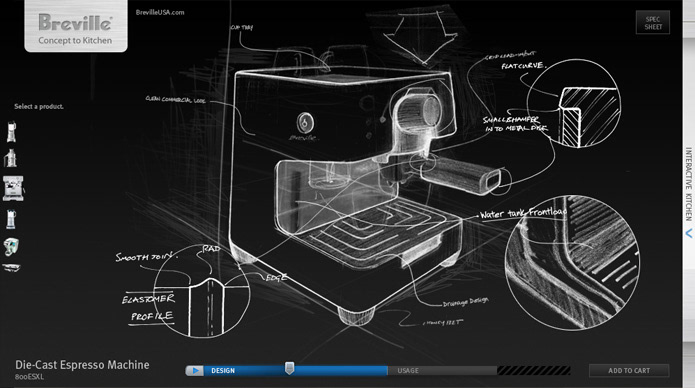Image resolution: width=695 pixels, height=388 pixels.
Task: Switch to the Design section
Action: tap(223, 370)
